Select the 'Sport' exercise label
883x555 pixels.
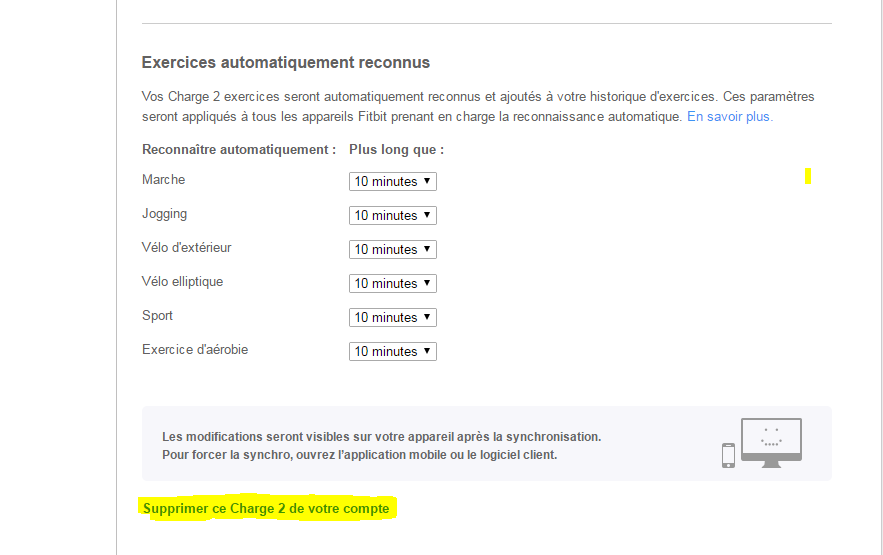158,316
